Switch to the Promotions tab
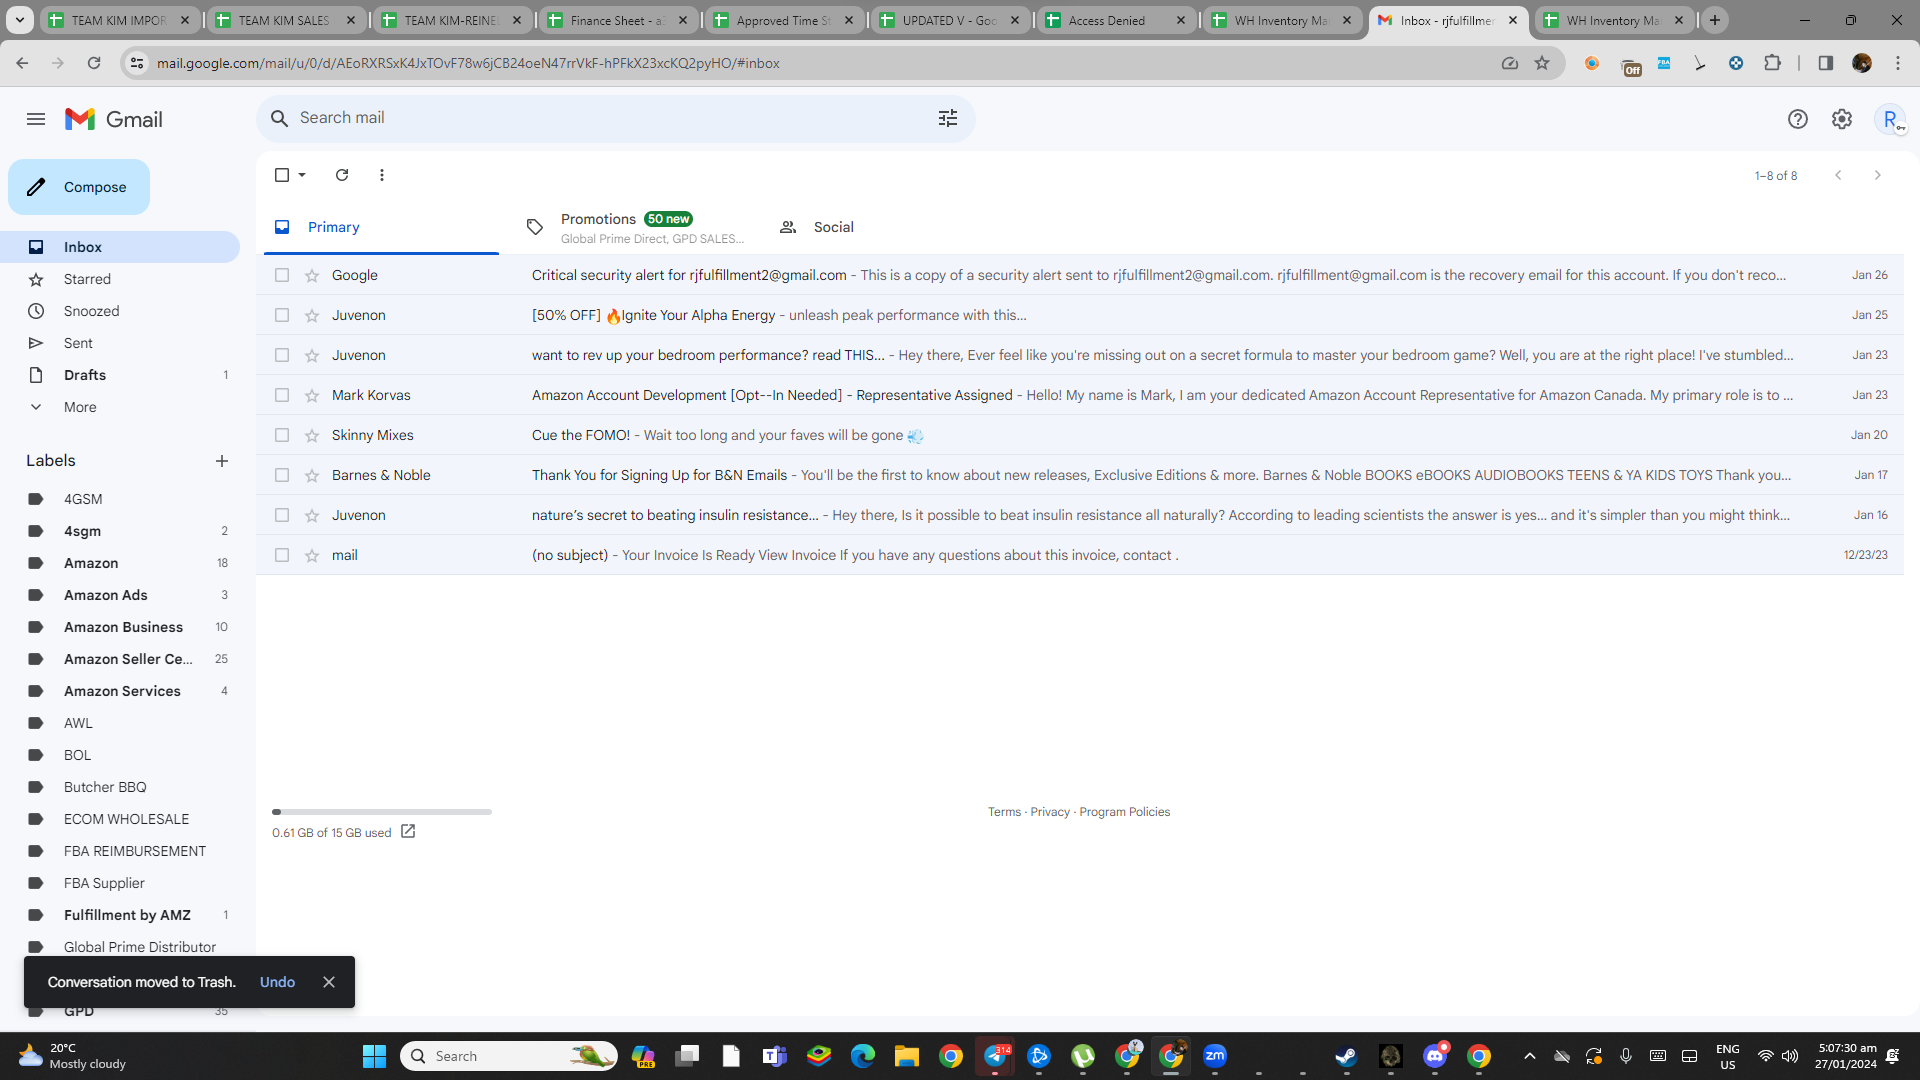 click(x=634, y=227)
